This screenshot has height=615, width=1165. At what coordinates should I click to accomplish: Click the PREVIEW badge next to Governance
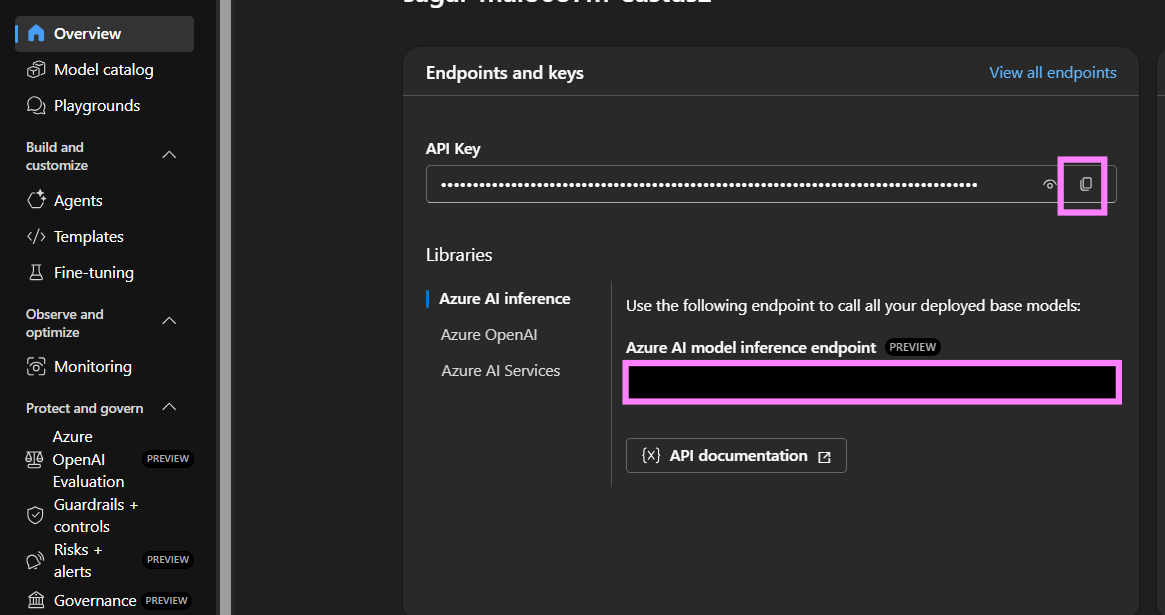coord(166,600)
